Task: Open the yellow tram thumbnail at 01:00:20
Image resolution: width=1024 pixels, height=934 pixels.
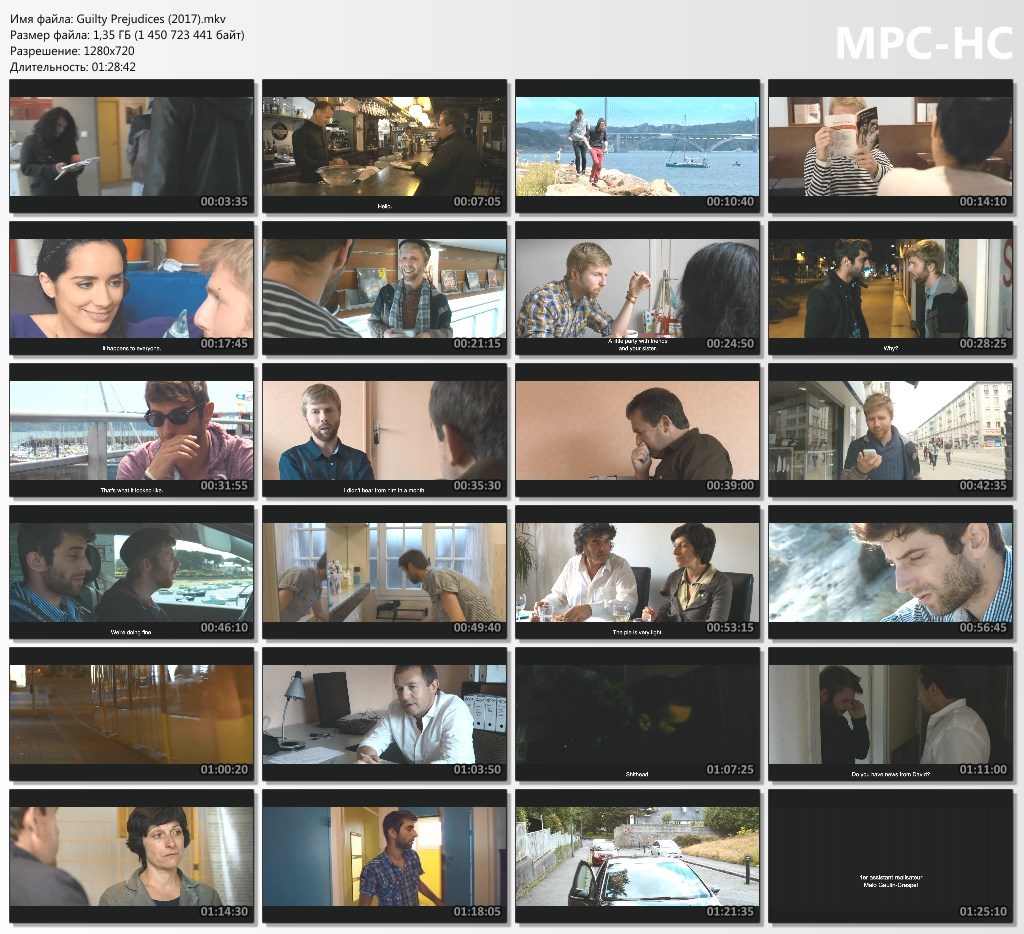Action: coord(131,715)
